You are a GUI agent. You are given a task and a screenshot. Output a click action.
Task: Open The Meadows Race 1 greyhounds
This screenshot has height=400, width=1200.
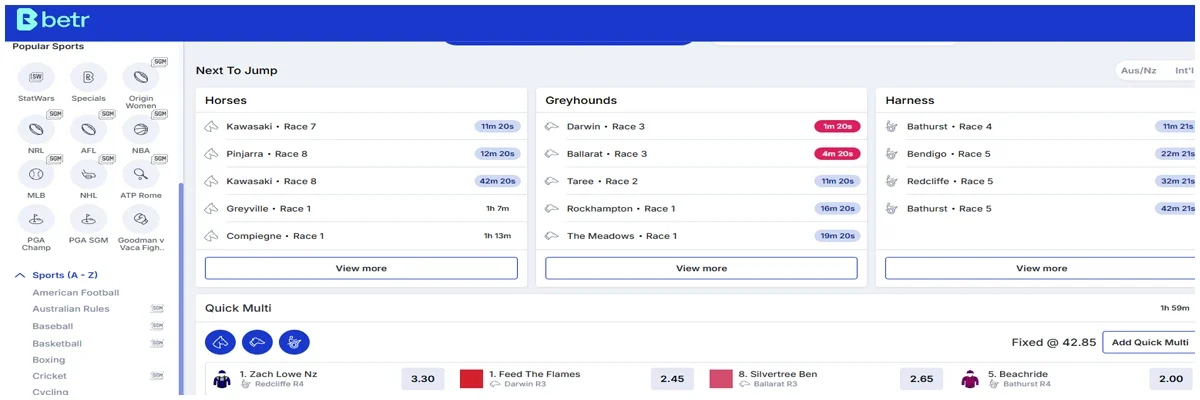(701, 236)
